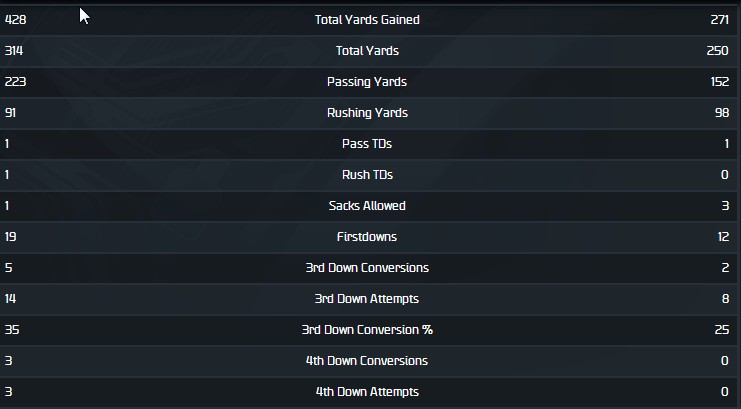741x409 pixels.
Task: Select the 4th Down Conversions label
Action: 367,360
